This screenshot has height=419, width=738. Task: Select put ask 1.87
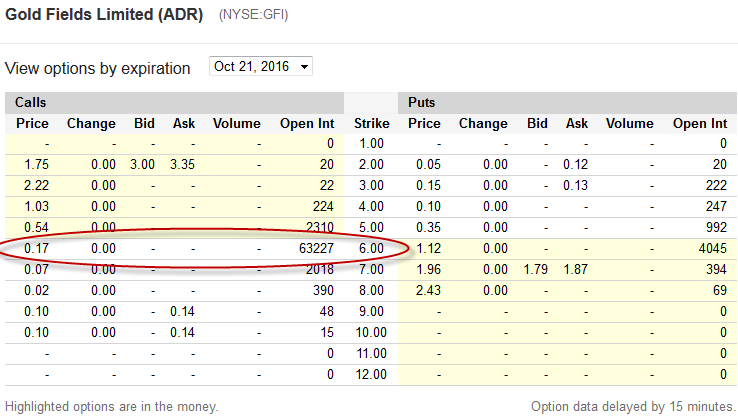(x=575, y=269)
